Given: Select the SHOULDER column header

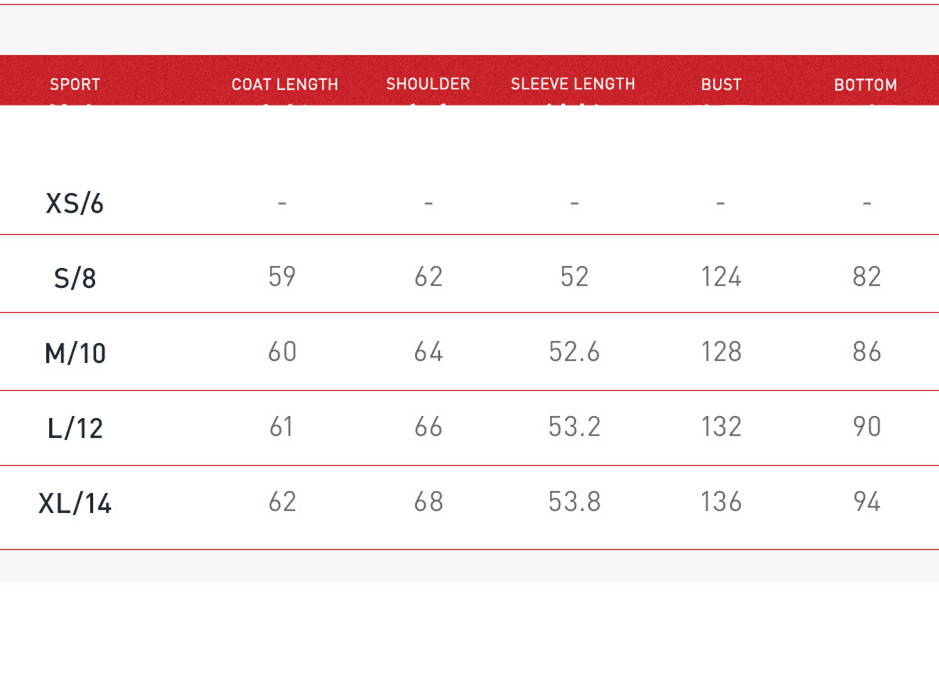Looking at the screenshot, I should point(428,84).
